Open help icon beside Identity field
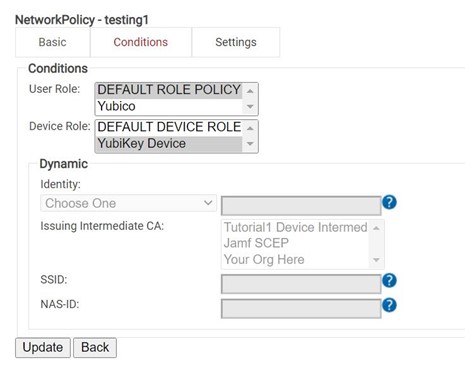Screen dimensions: 465x375 point(389,202)
